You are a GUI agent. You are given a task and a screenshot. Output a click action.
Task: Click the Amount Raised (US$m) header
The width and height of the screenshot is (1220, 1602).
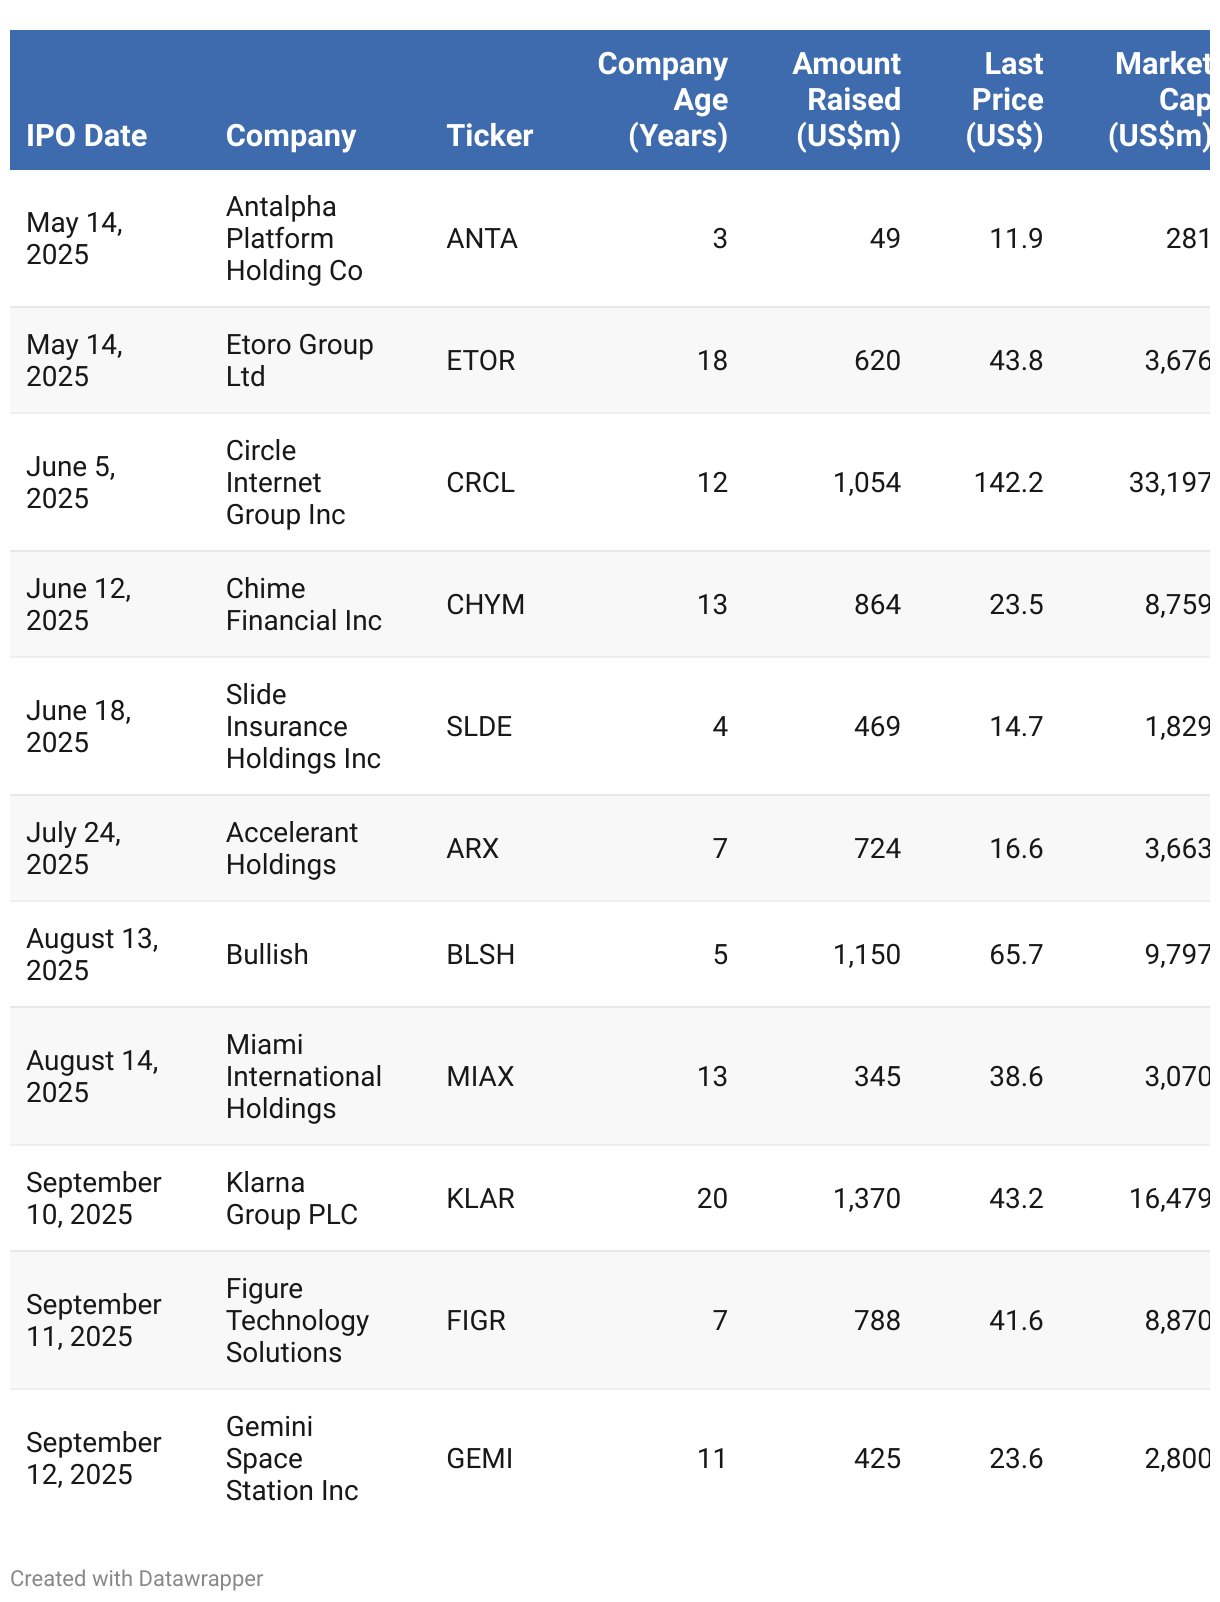(x=847, y=100)
